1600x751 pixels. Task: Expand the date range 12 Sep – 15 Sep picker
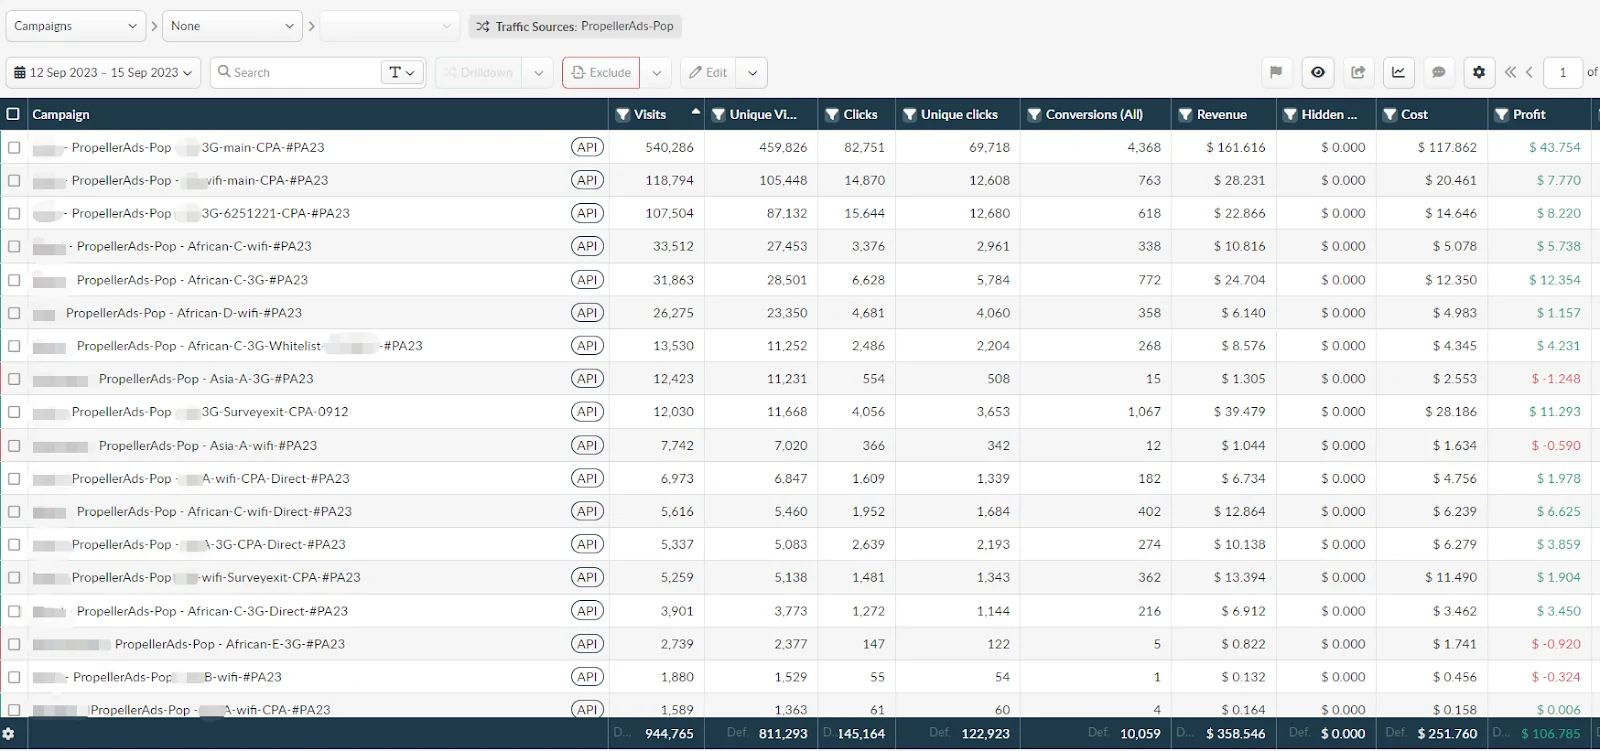104,73
